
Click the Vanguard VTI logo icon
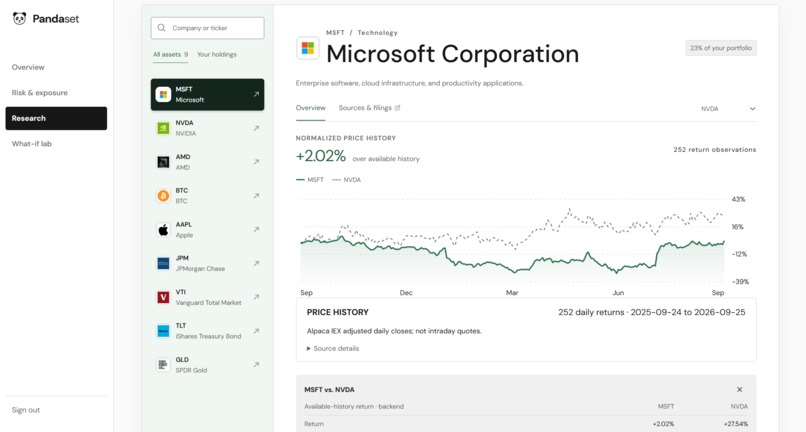click(163, 297)
